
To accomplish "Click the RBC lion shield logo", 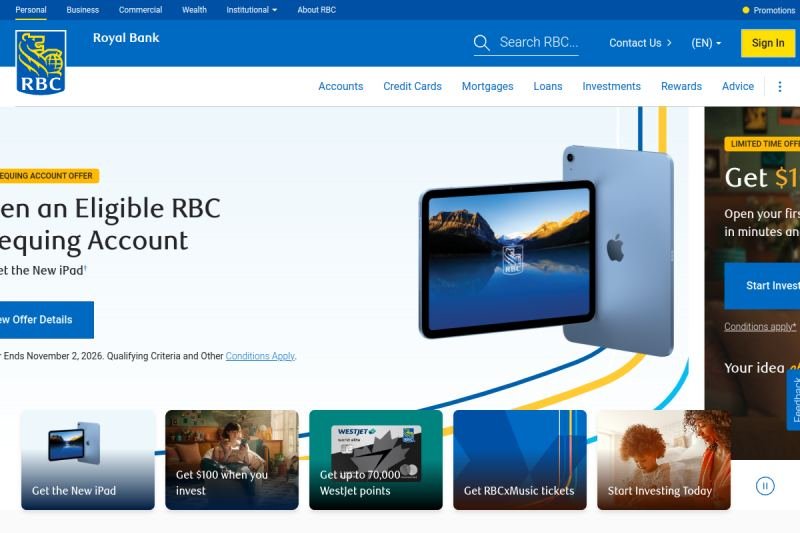I will 41,62.
